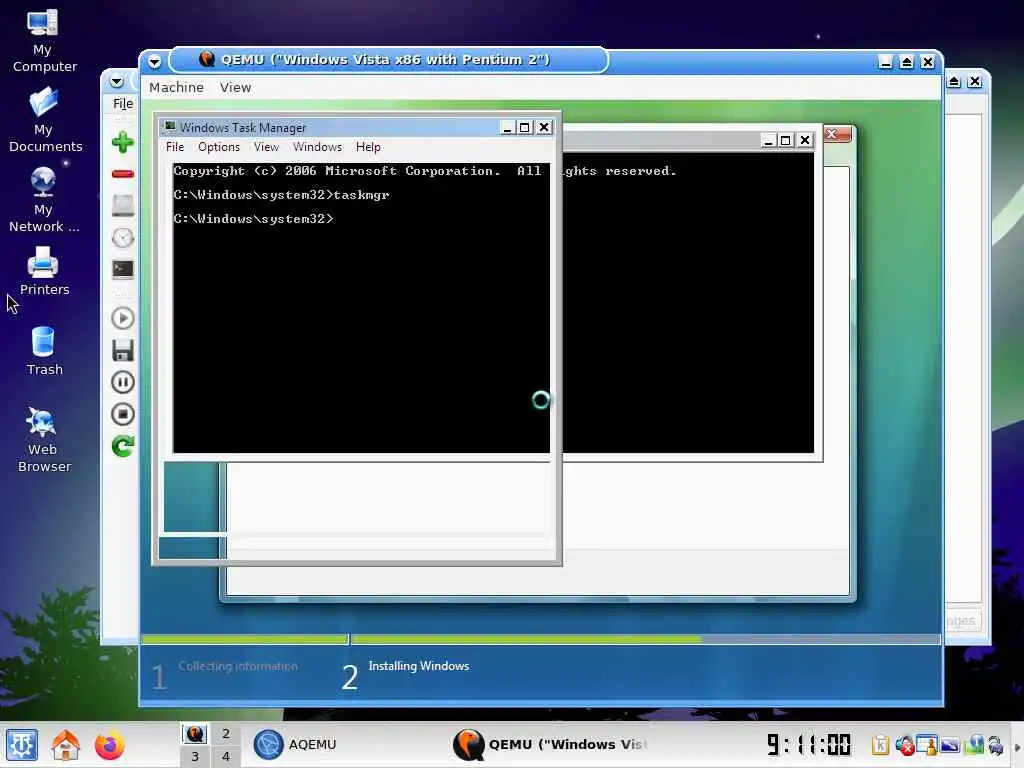Click the QEMU icon in title bar
This screenshot has width=1024, height=768.
[x=207, y=59]
